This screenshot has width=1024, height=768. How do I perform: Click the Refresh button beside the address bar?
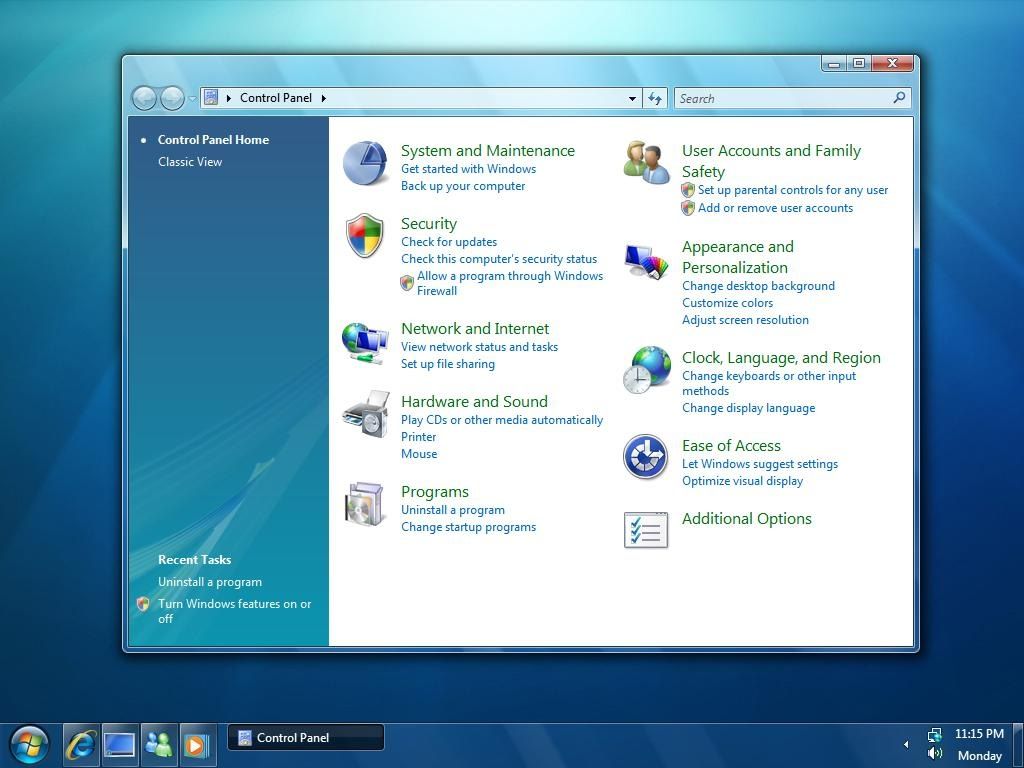(x=654, y=99)
